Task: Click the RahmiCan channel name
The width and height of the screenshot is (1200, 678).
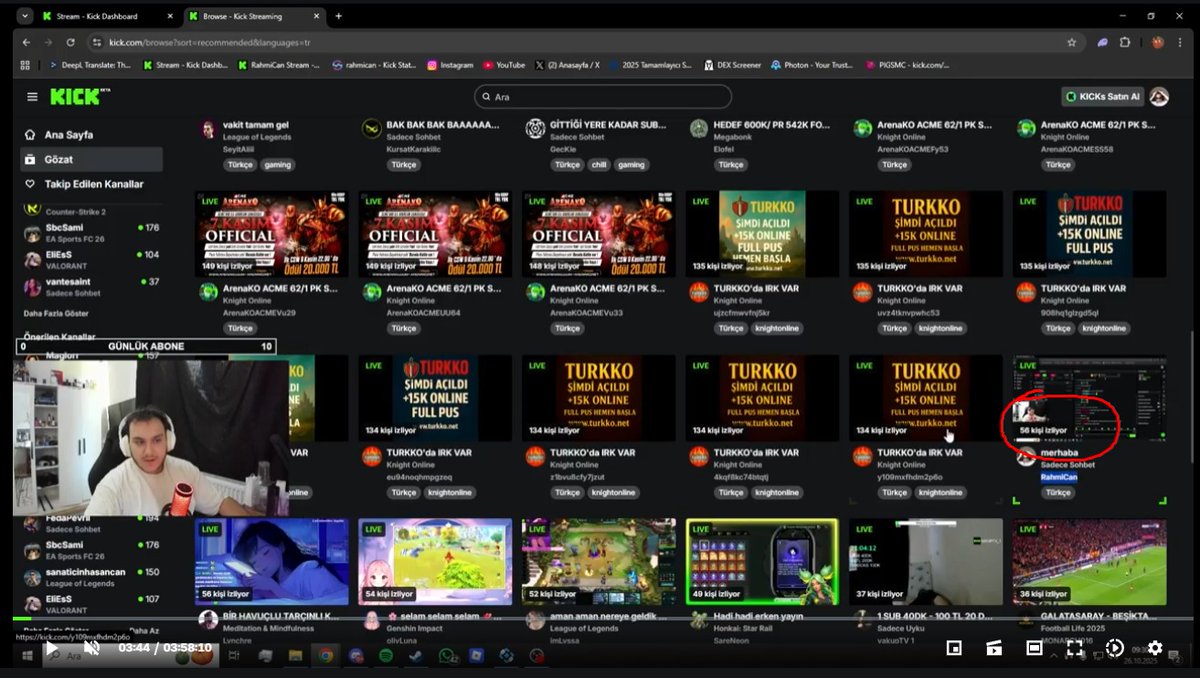Action: (1059, 477)
